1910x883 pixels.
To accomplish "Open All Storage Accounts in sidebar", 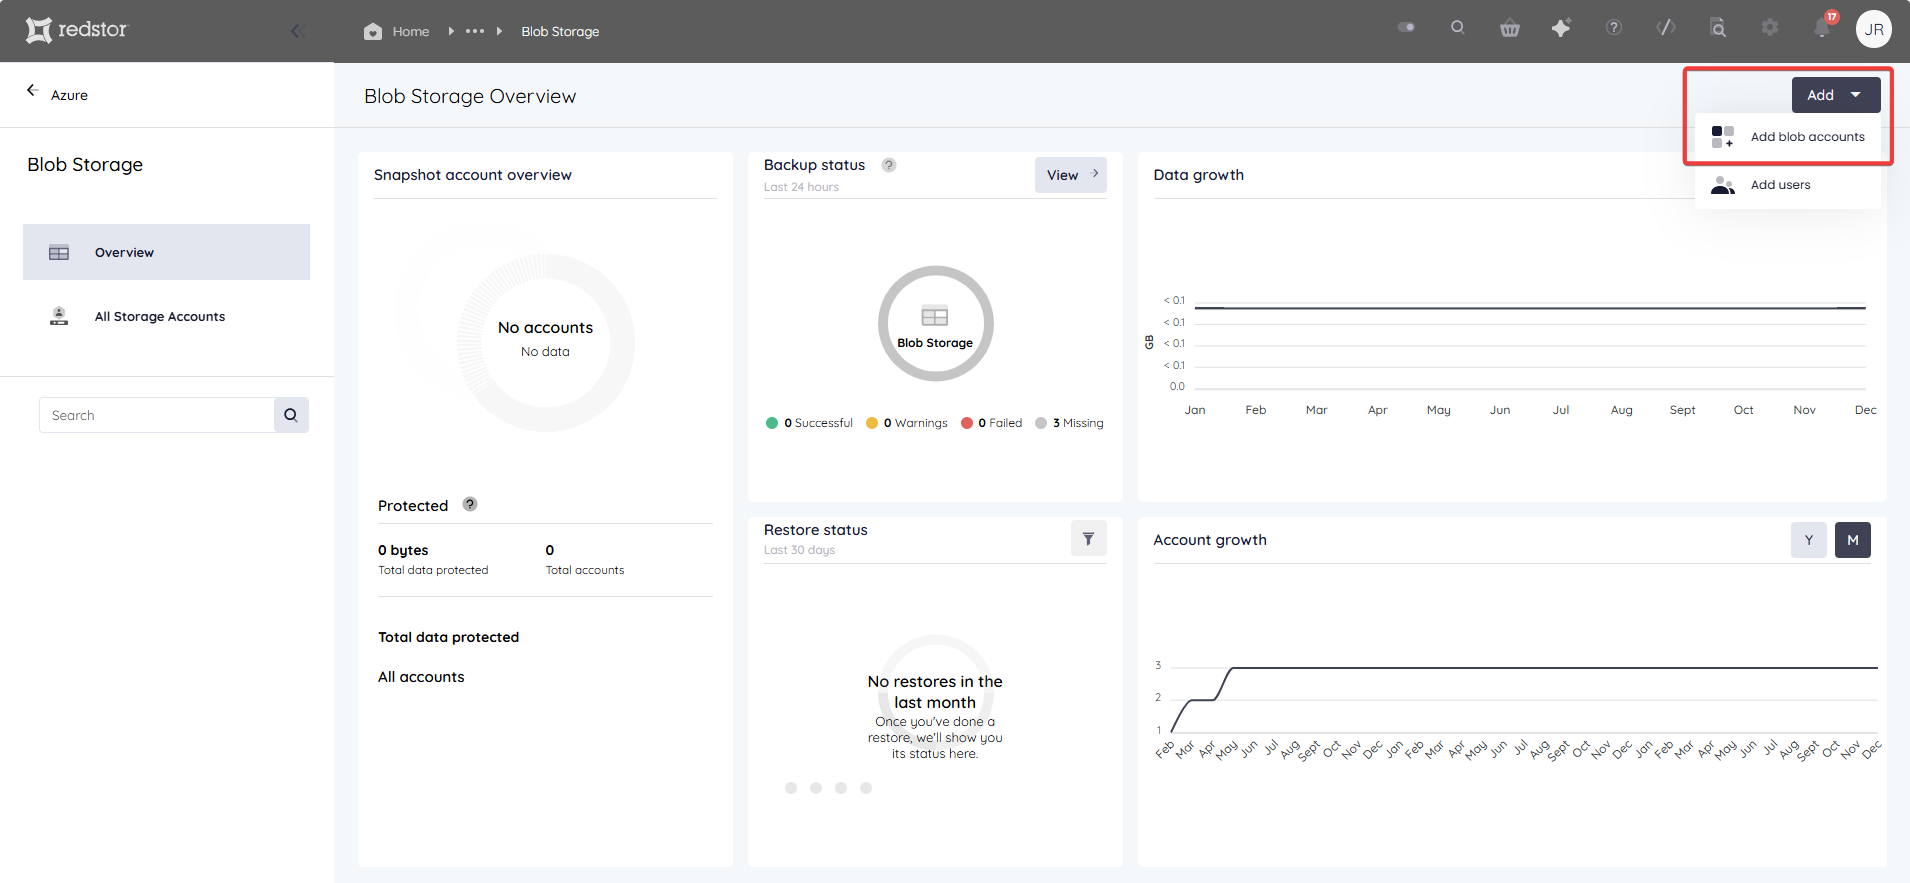I will coord(166,316).
